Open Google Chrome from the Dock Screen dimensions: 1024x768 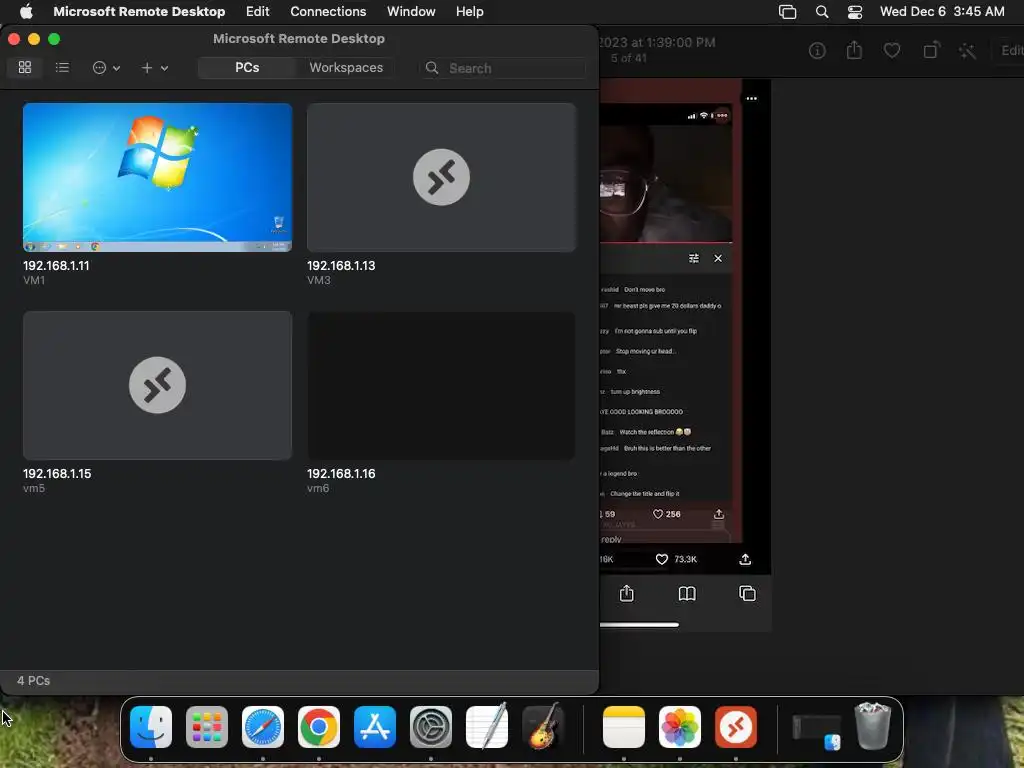[x=319, y=727]
